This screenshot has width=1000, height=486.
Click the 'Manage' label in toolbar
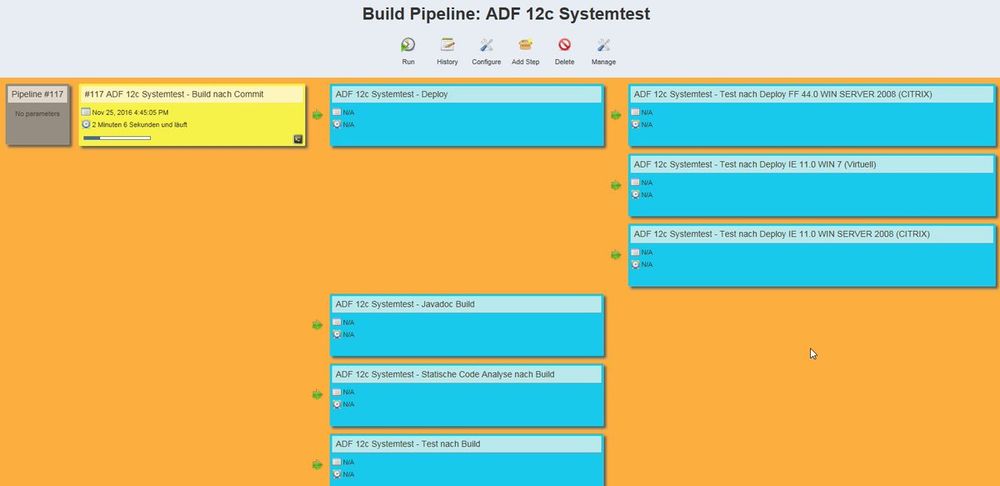(603, 62)
